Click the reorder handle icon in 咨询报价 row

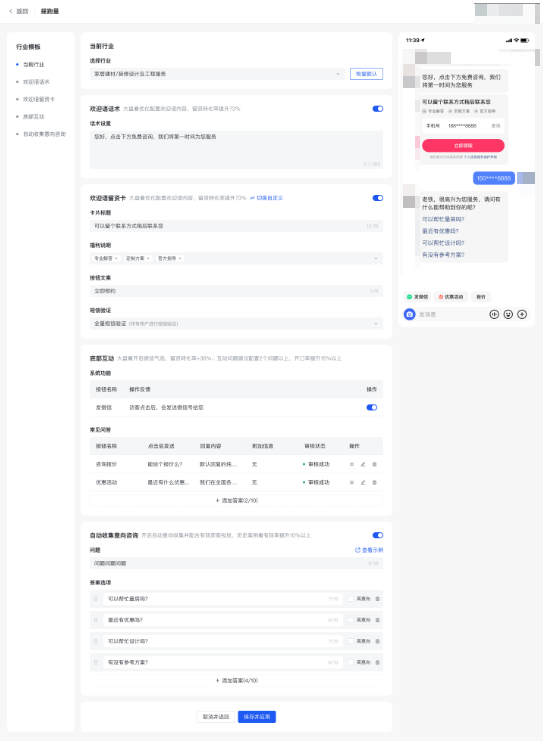(352, 465)
